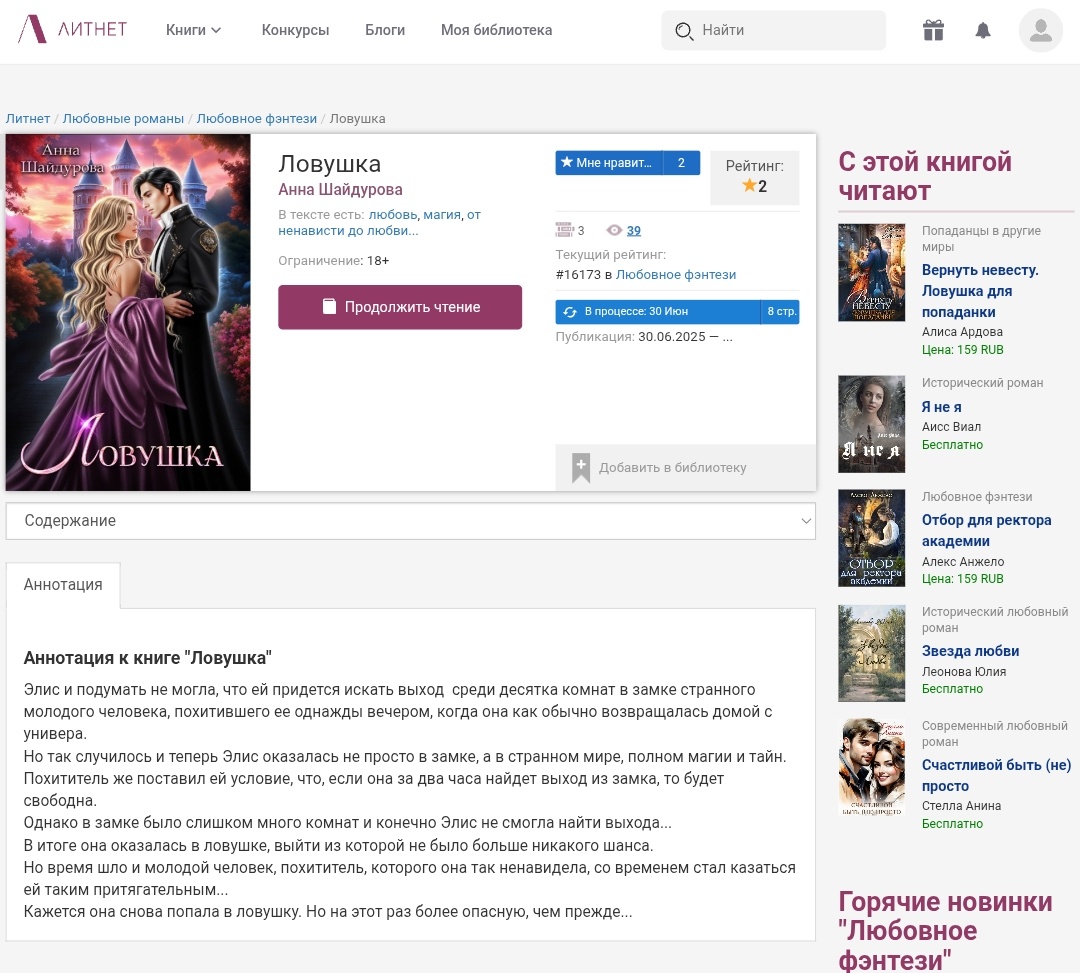Open Звезда любви title link

970,651
